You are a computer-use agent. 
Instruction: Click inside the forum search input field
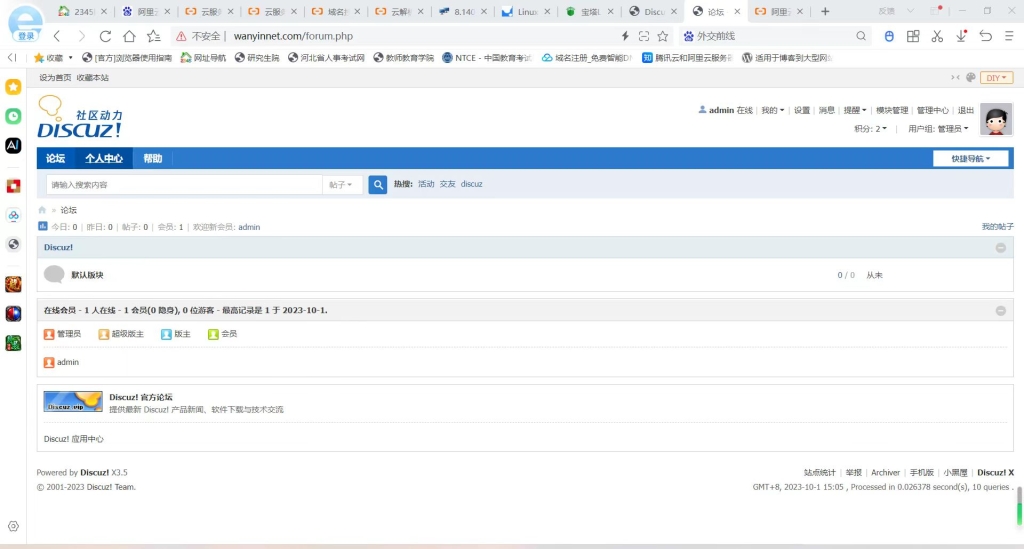(184, 185)
